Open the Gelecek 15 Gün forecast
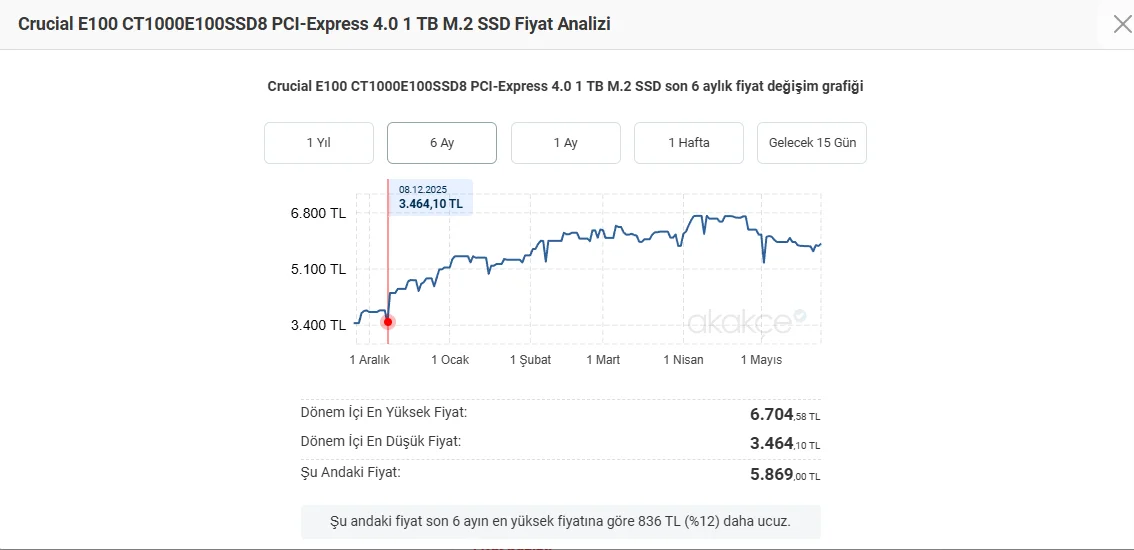The height and width of the screenshot is (550, 1134). (x=811, y=143)
